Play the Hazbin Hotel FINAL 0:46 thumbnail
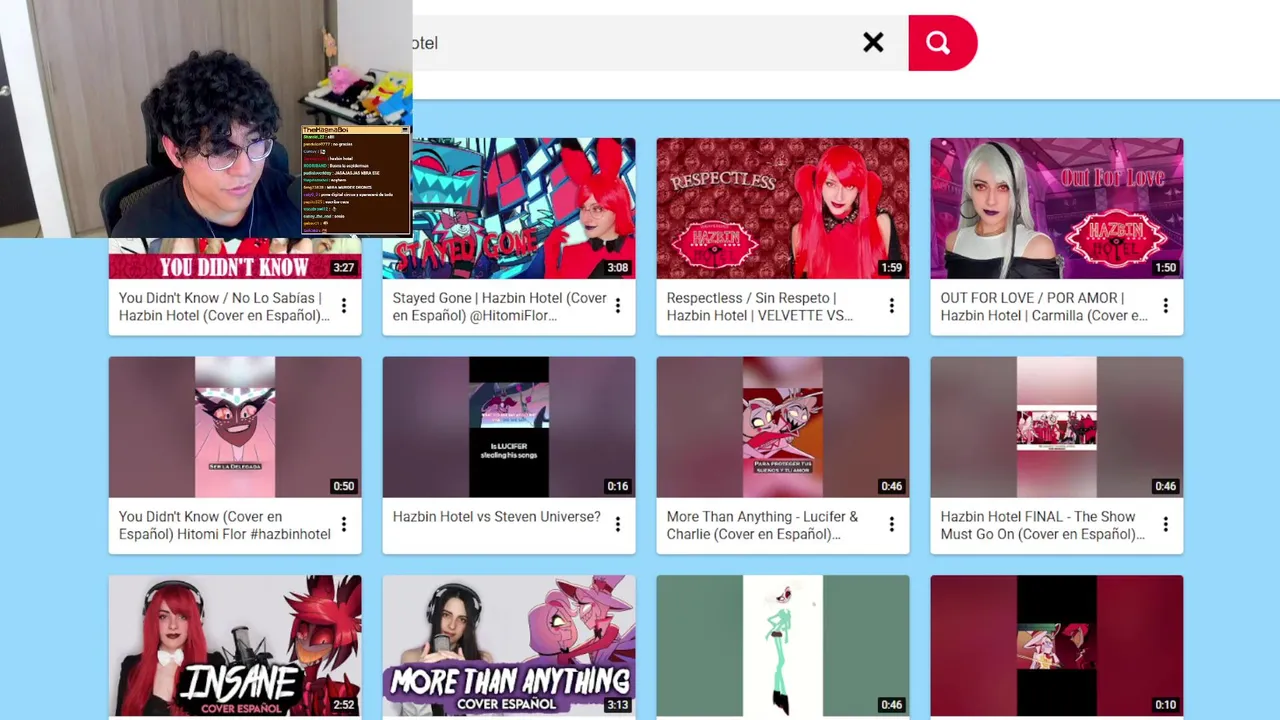Image resolution: width=1280 pixels, height=720 pixels. [1057, 427]
